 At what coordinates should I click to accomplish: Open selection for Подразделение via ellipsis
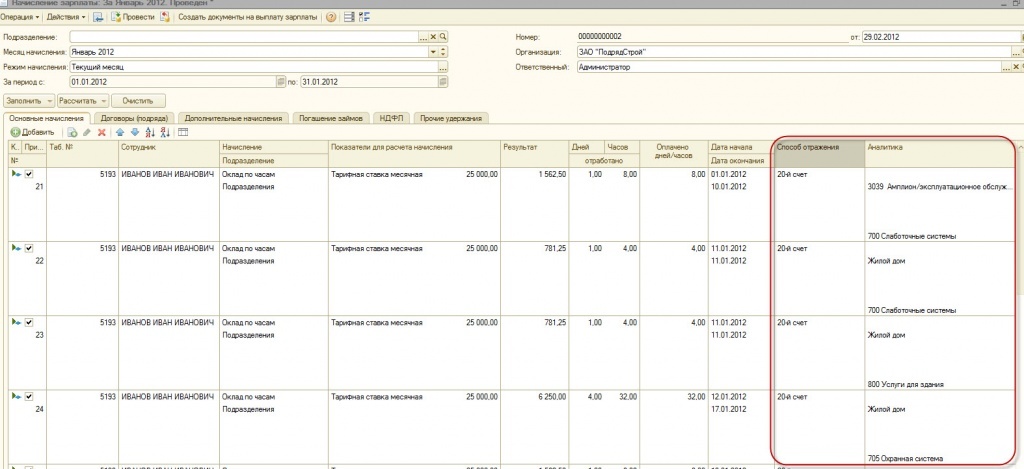pyautogui.click(x=423, y=37)
